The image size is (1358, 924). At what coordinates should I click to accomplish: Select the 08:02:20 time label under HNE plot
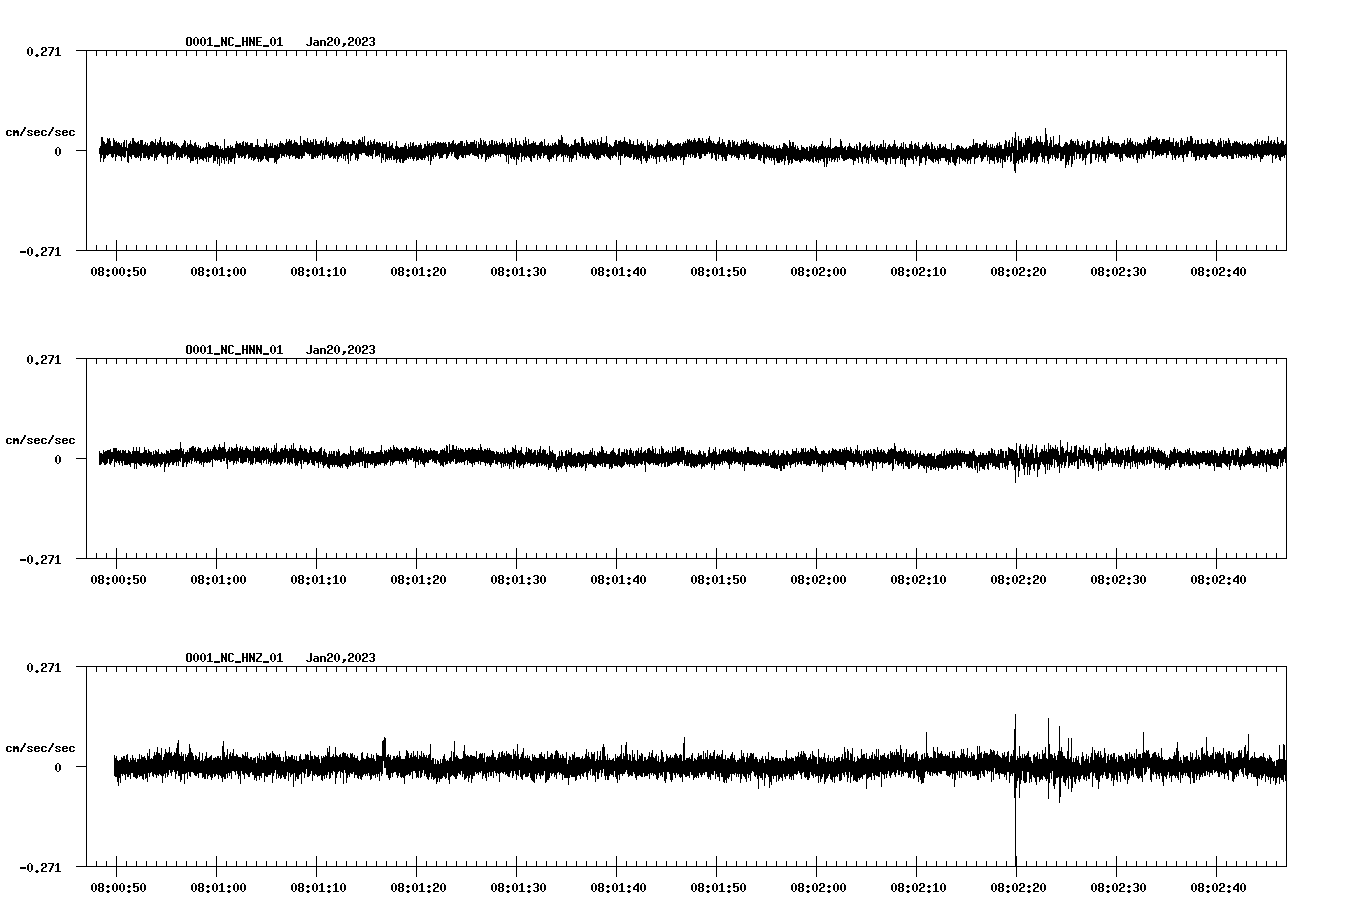pos(1018,271)
